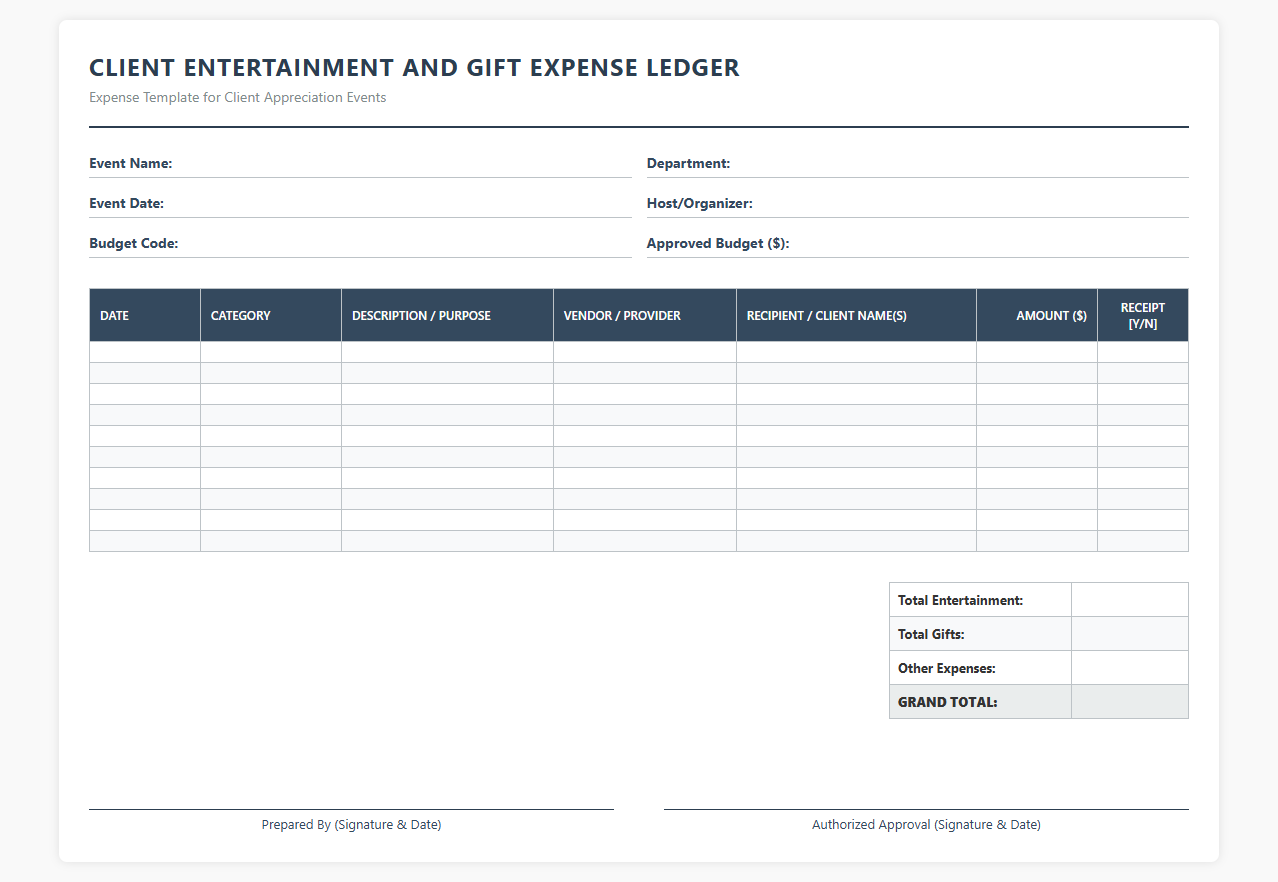Select the GRAND TOTAL label
This screenshot has height=882, width=1278.
click(948, 702)
